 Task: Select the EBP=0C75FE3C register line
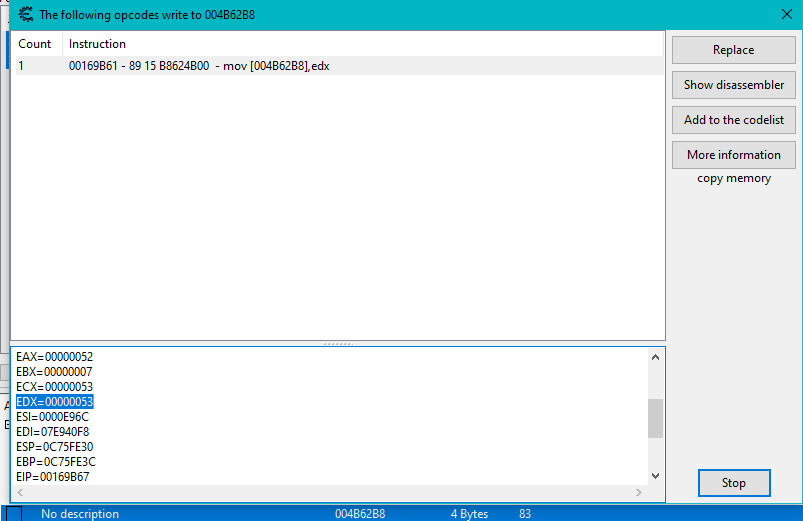tap(55, 462)
